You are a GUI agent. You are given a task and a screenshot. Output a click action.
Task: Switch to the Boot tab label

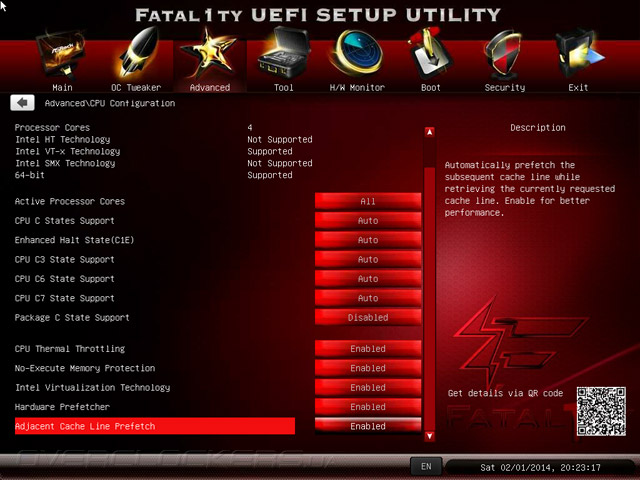[431, 87]
